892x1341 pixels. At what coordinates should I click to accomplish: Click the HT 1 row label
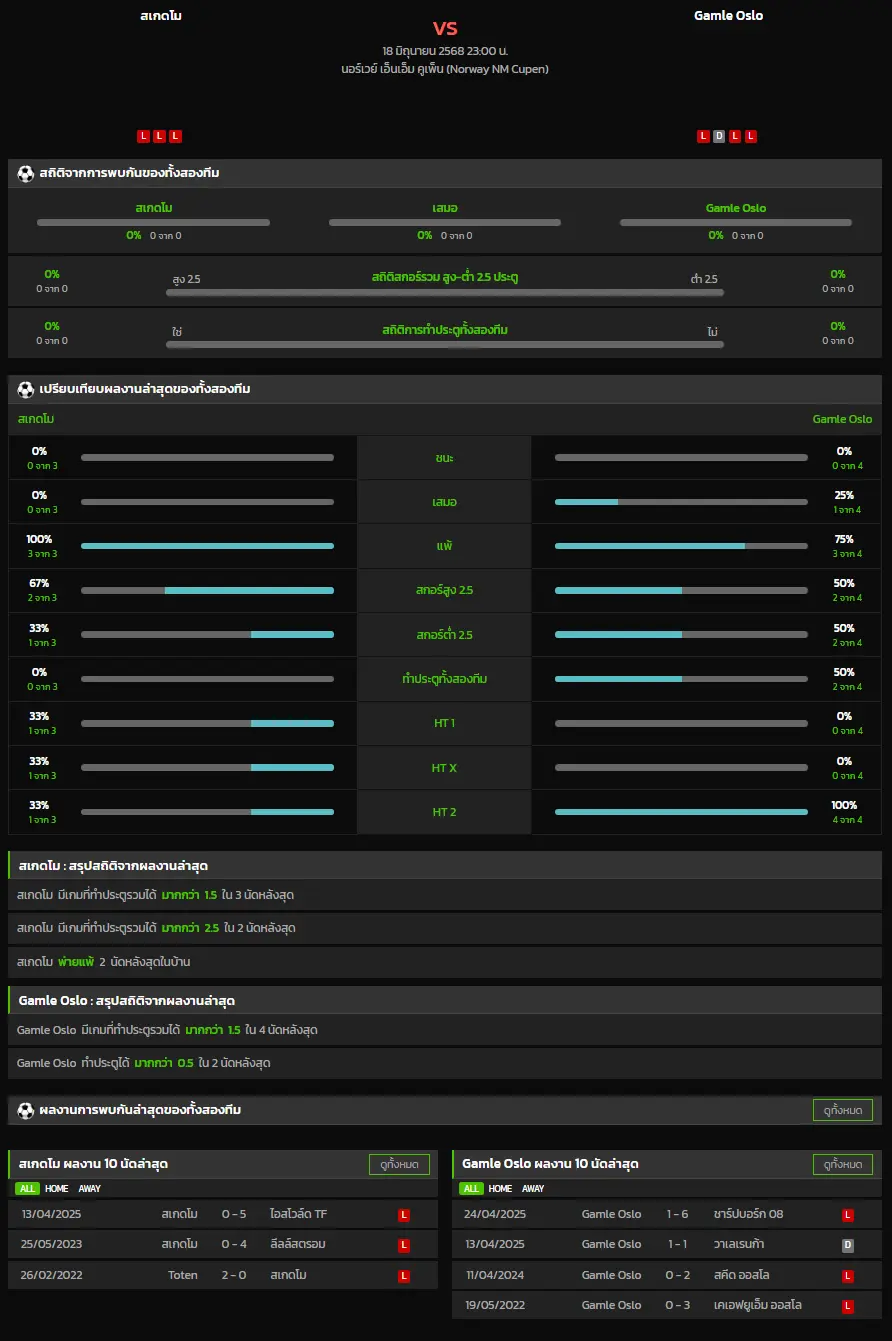tap(445, 723)
